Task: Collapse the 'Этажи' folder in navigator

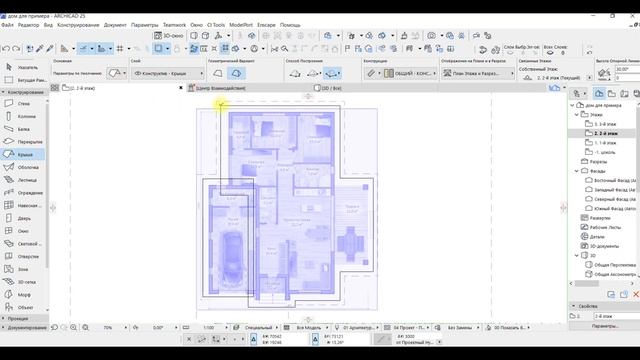Action: [577, 115]
